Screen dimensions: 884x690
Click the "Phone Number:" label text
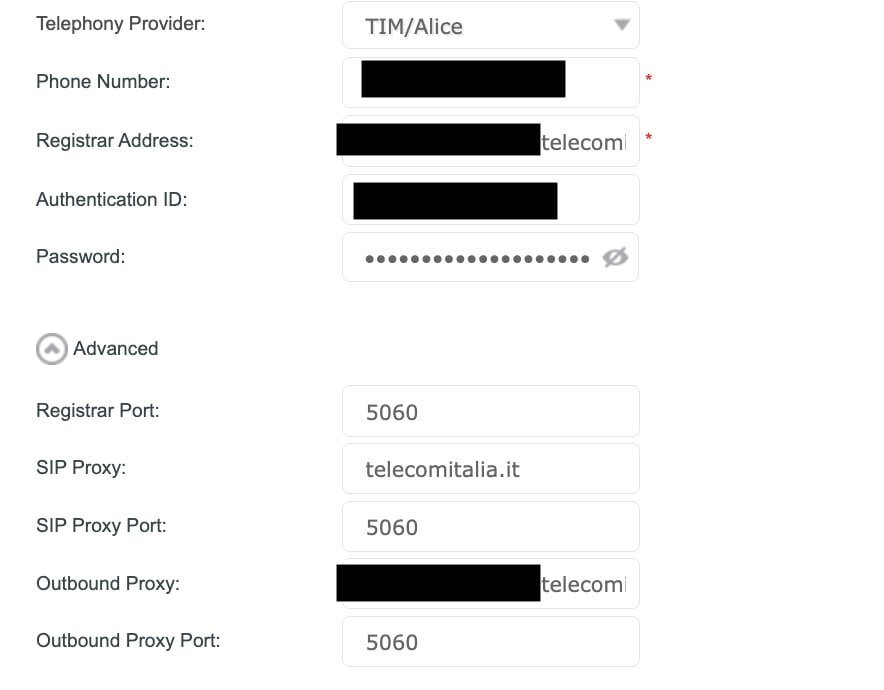pyautogui.click(x=103, y=82)
